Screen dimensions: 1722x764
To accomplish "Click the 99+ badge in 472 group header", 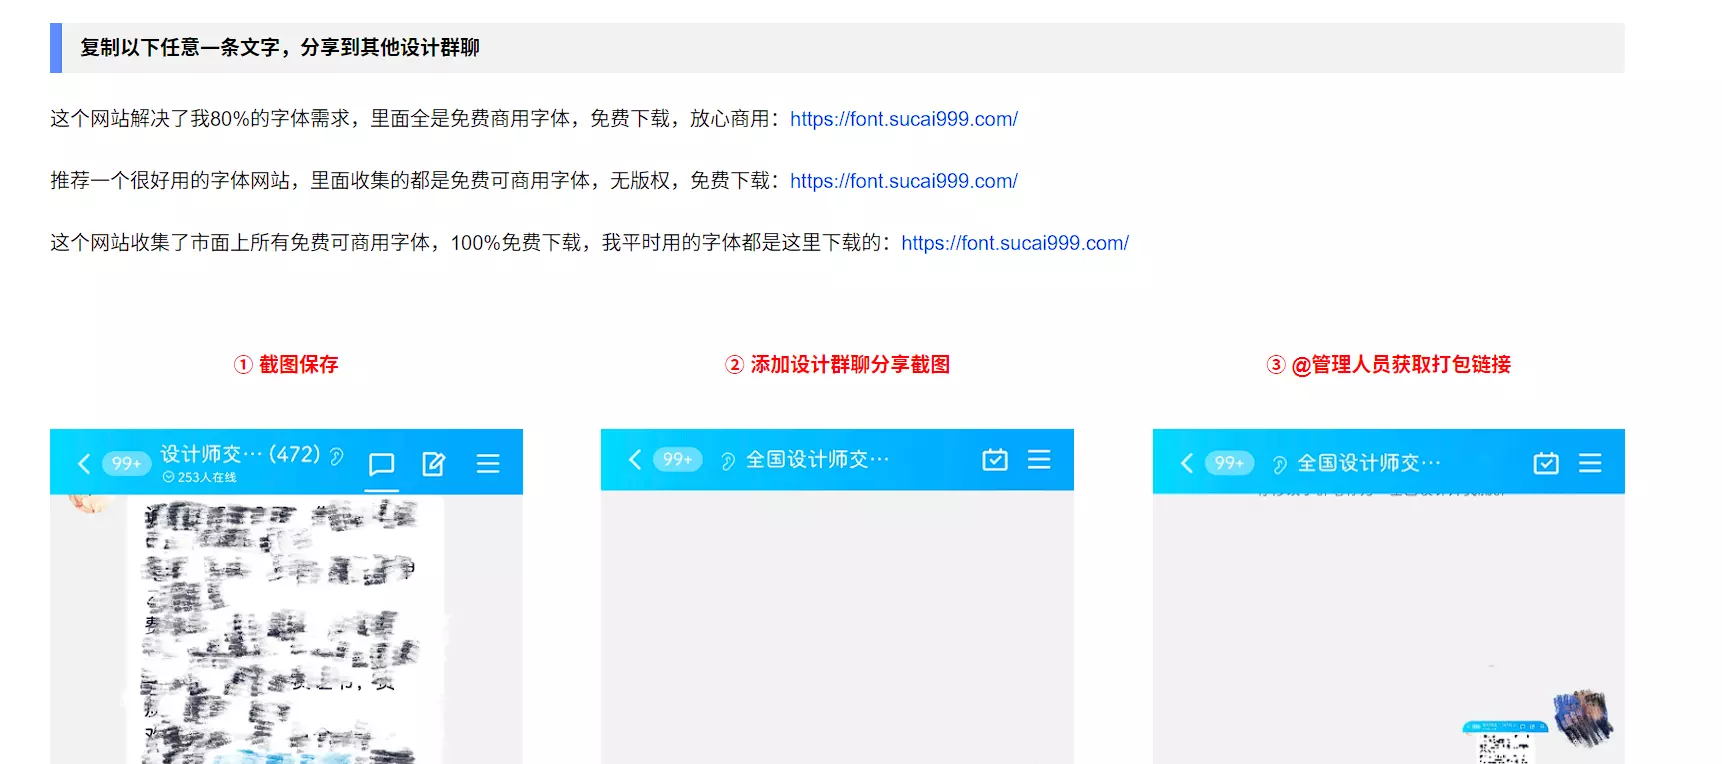I will (x=126, y=463).
